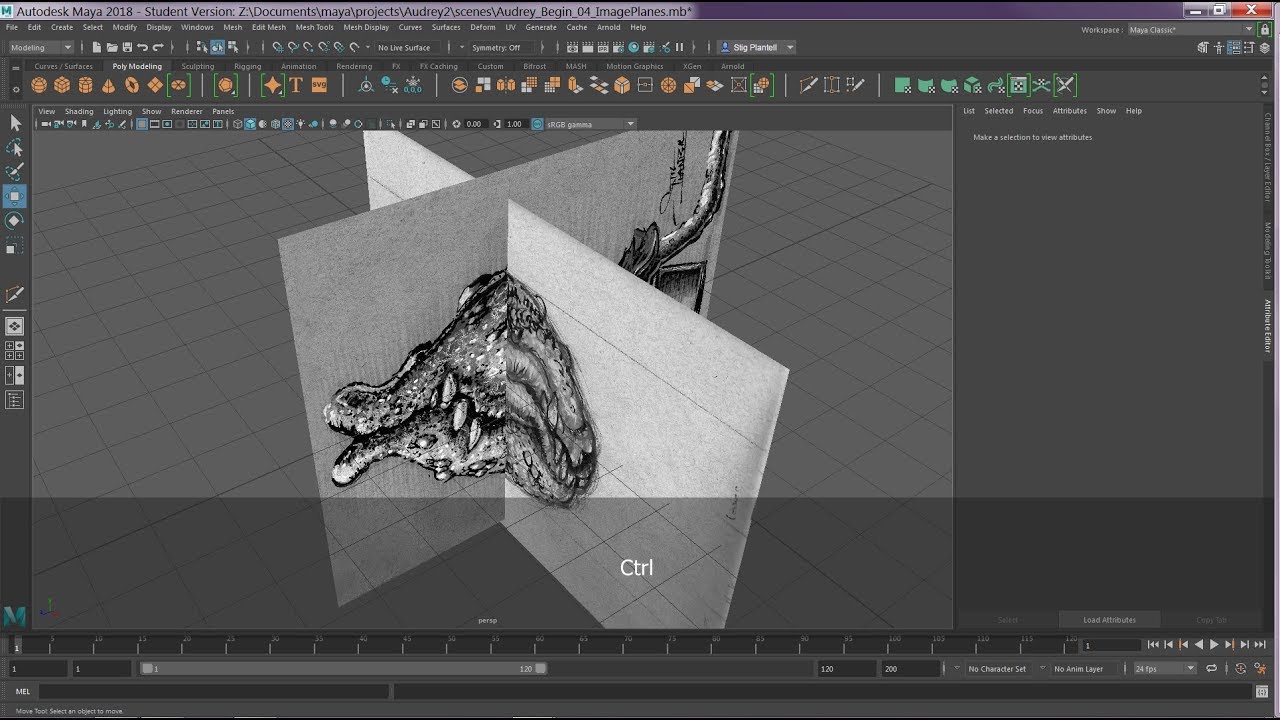The height and width of the screenshot is (720, 1280).
Task: Create a polygon sphere from the shelf
Action: coord(39,85)
